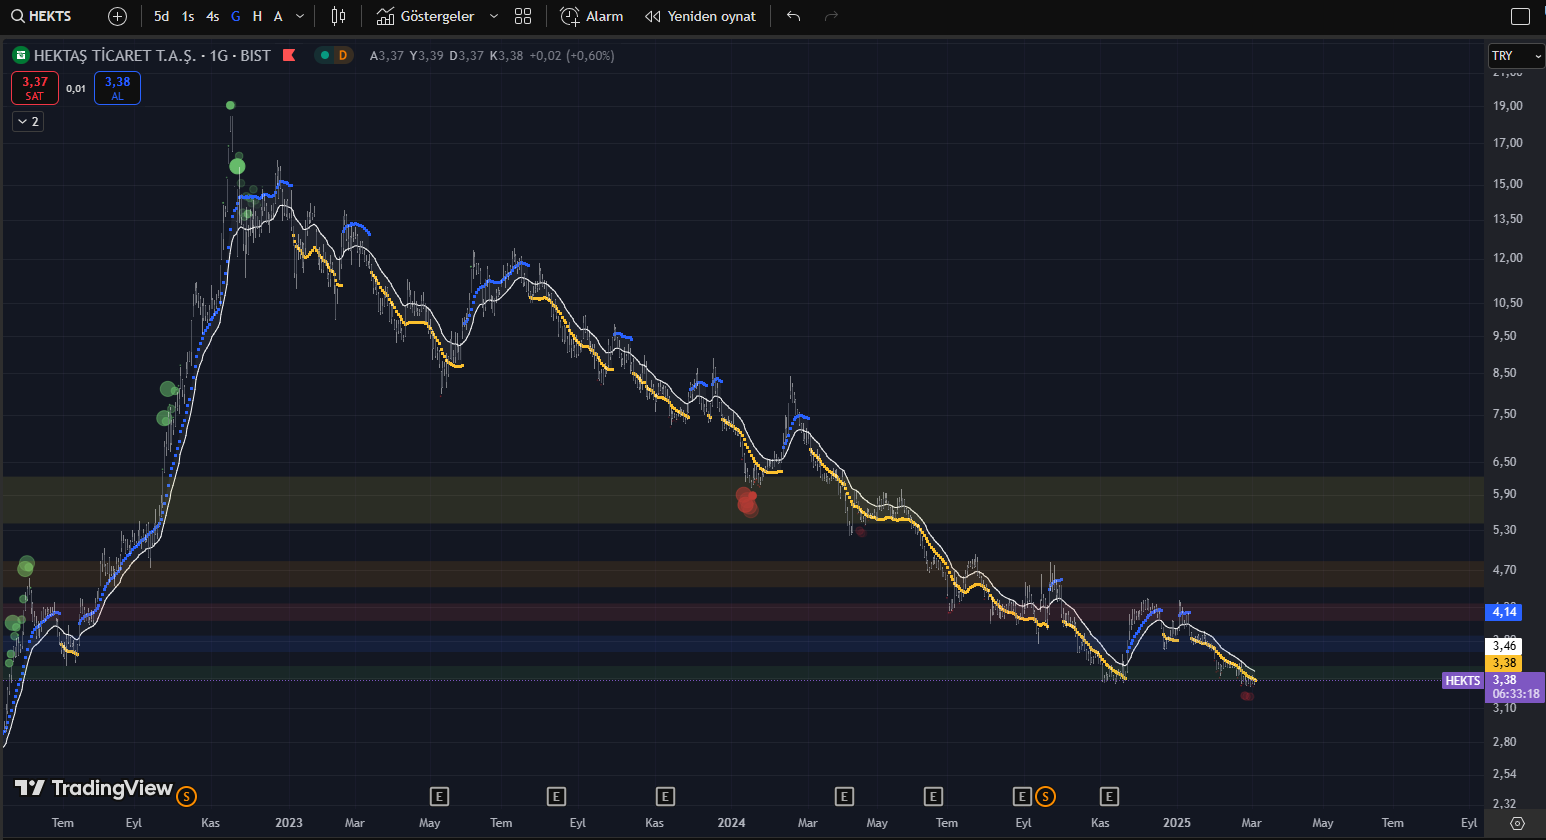Click the red flag next to symbol title

[x=289, y=55]
